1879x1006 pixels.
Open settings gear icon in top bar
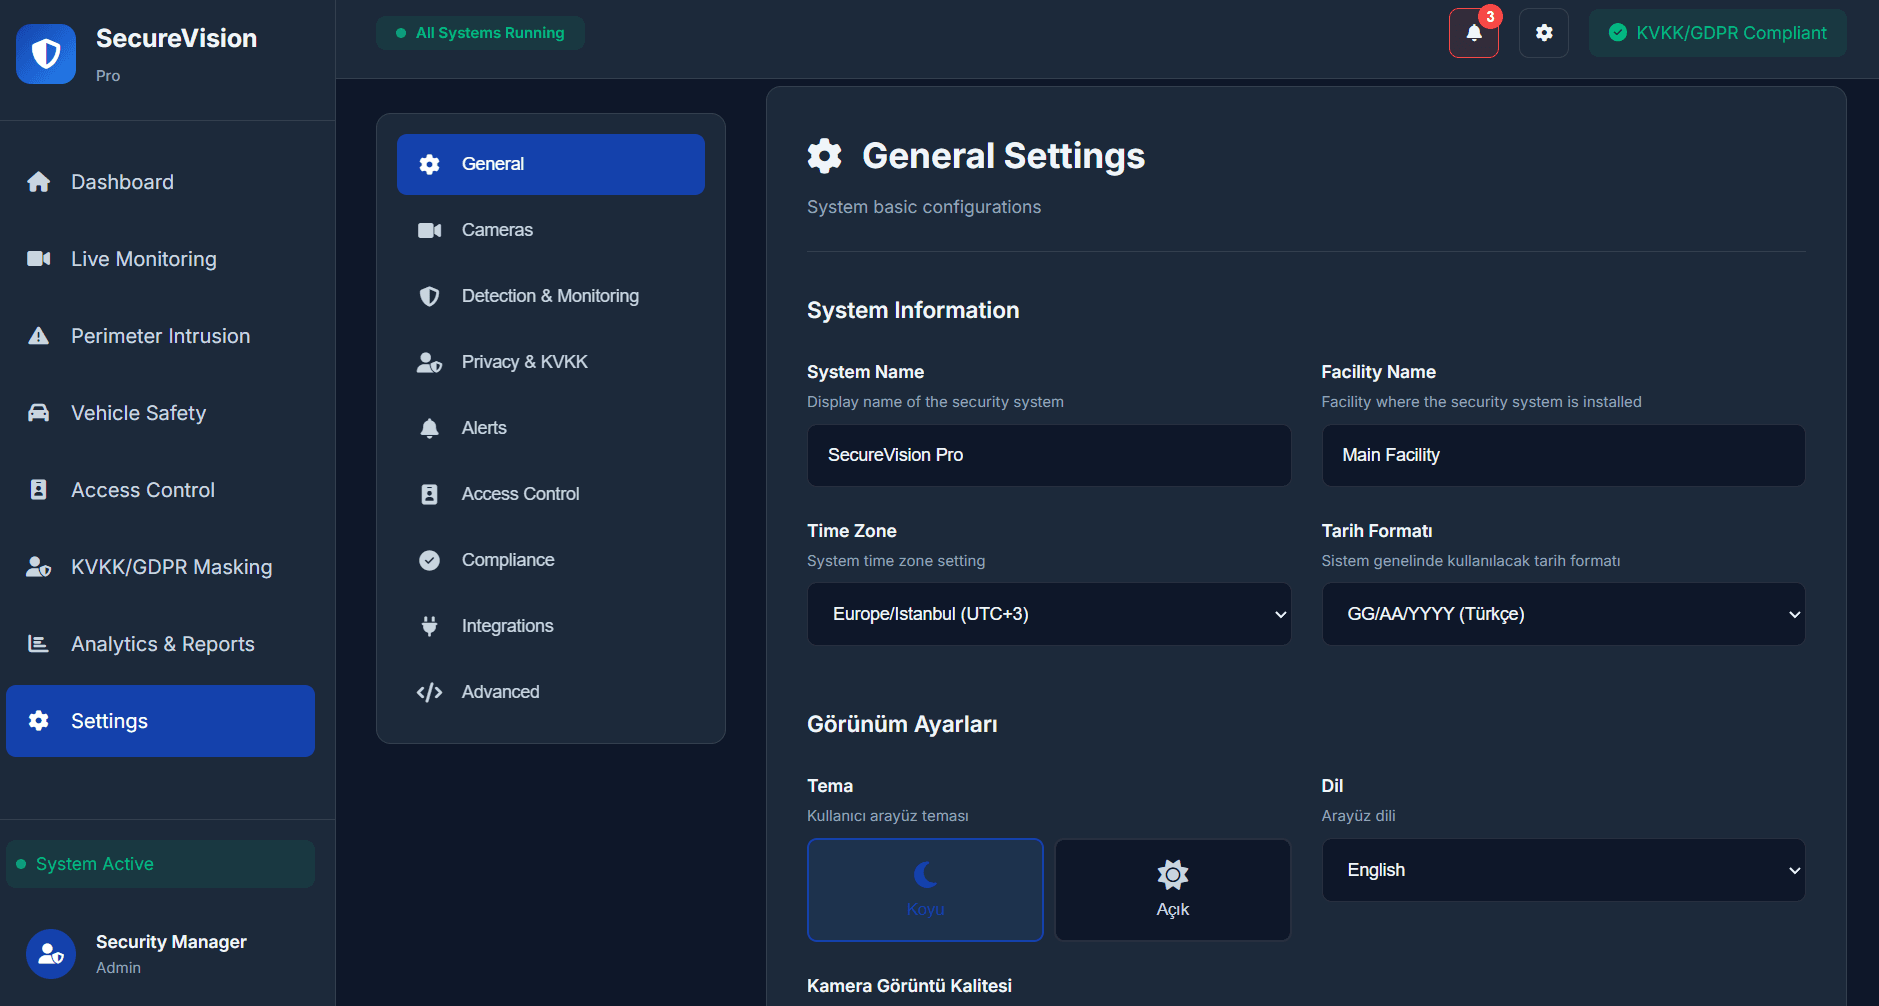coord(1543,33)
